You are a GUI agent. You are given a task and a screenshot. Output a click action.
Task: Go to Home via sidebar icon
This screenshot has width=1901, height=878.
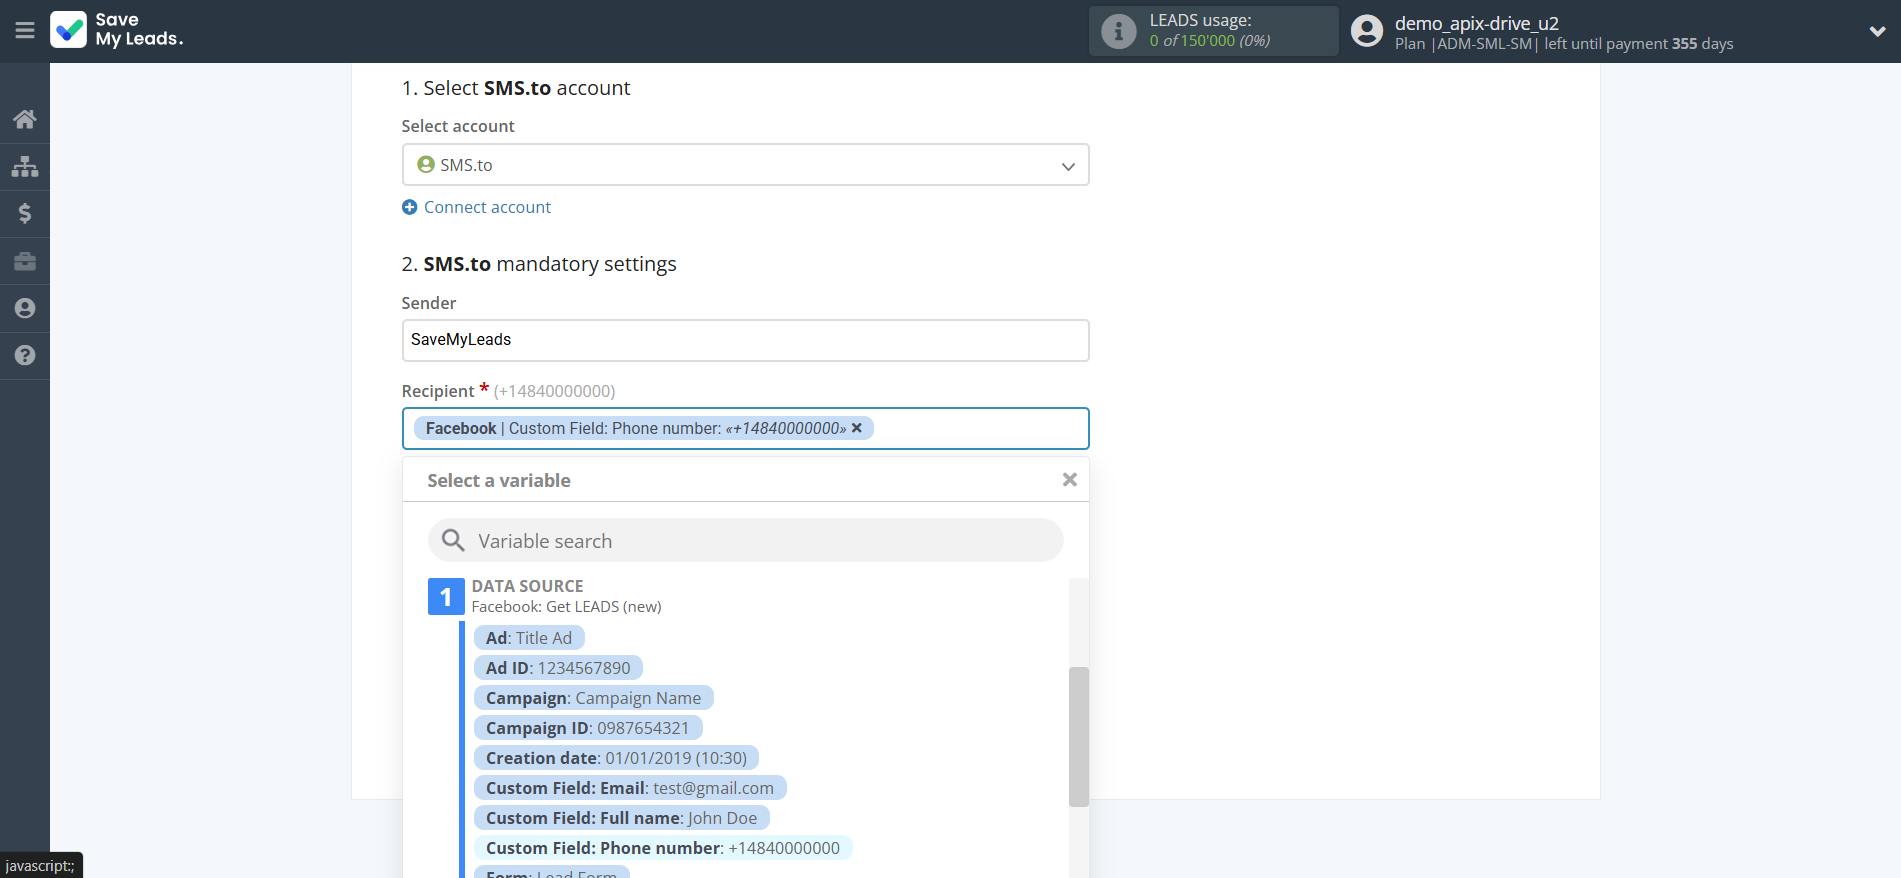coord(25,119)
